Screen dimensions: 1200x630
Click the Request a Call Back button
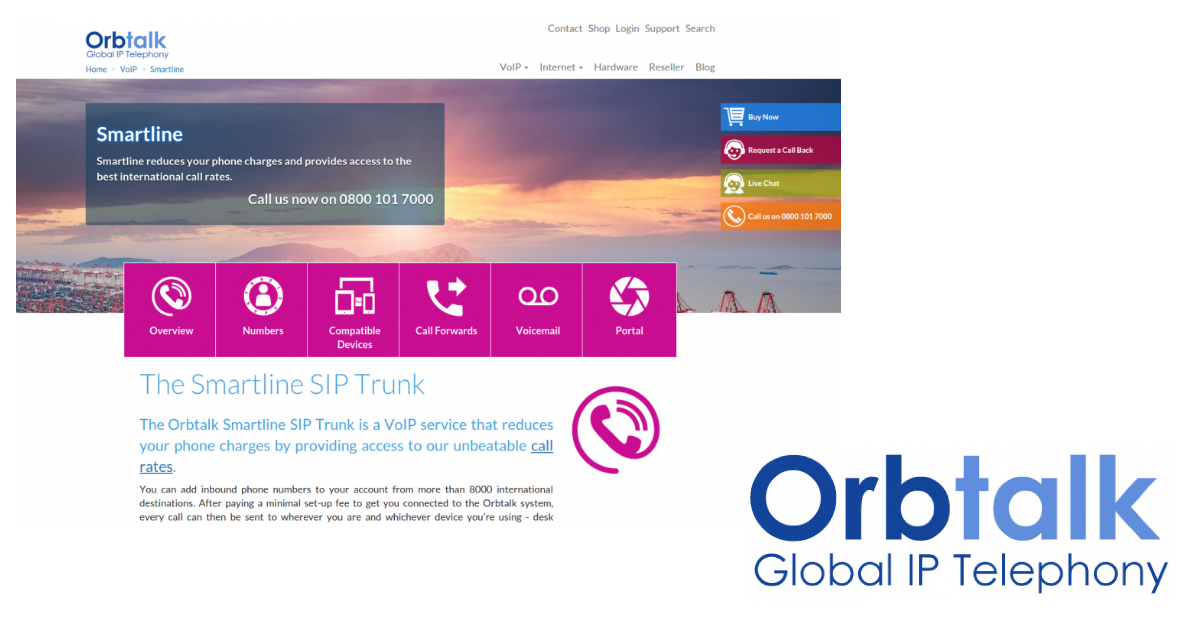pyautogui.click(x=780, y=149)
